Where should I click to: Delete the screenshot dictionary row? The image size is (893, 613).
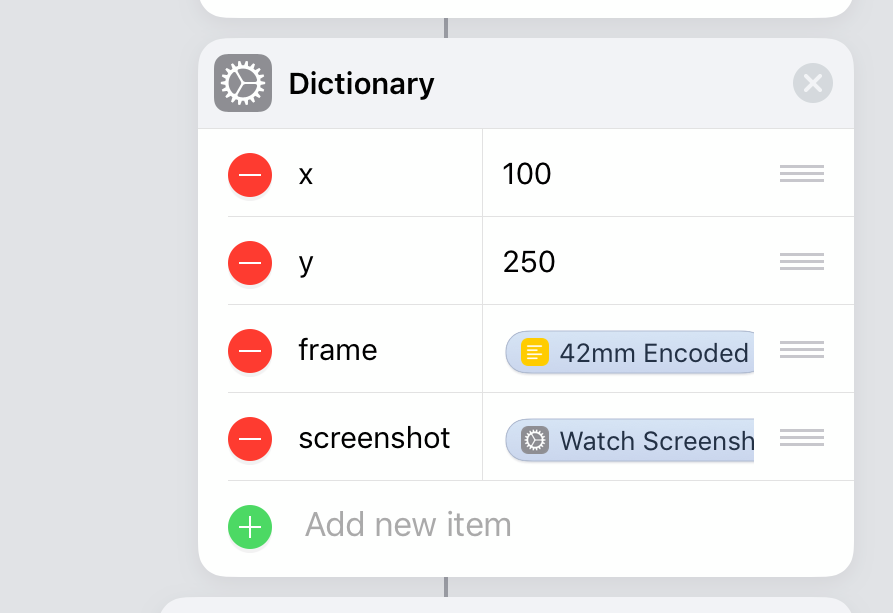[250, 439]
